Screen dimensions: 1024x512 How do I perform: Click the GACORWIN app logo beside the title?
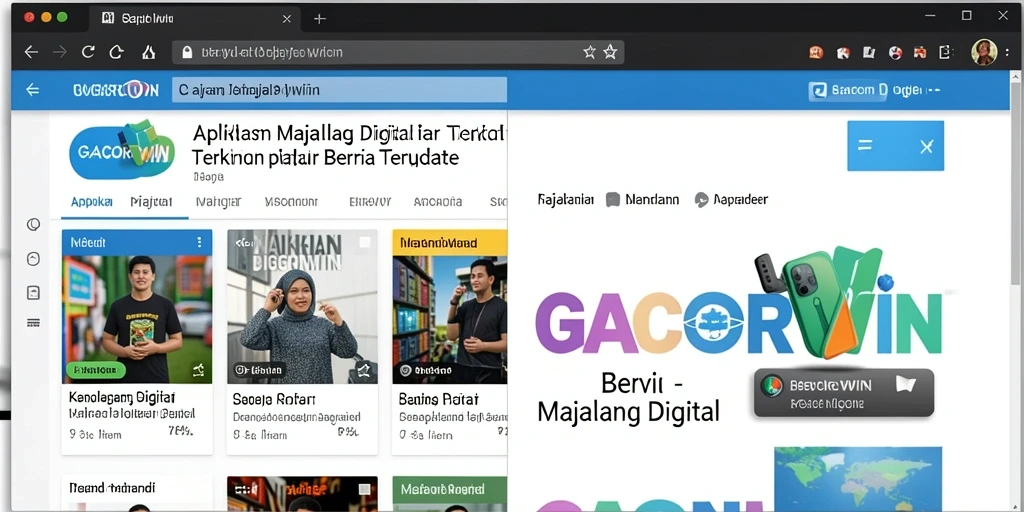pyautogui.click(x=121, y=150)
